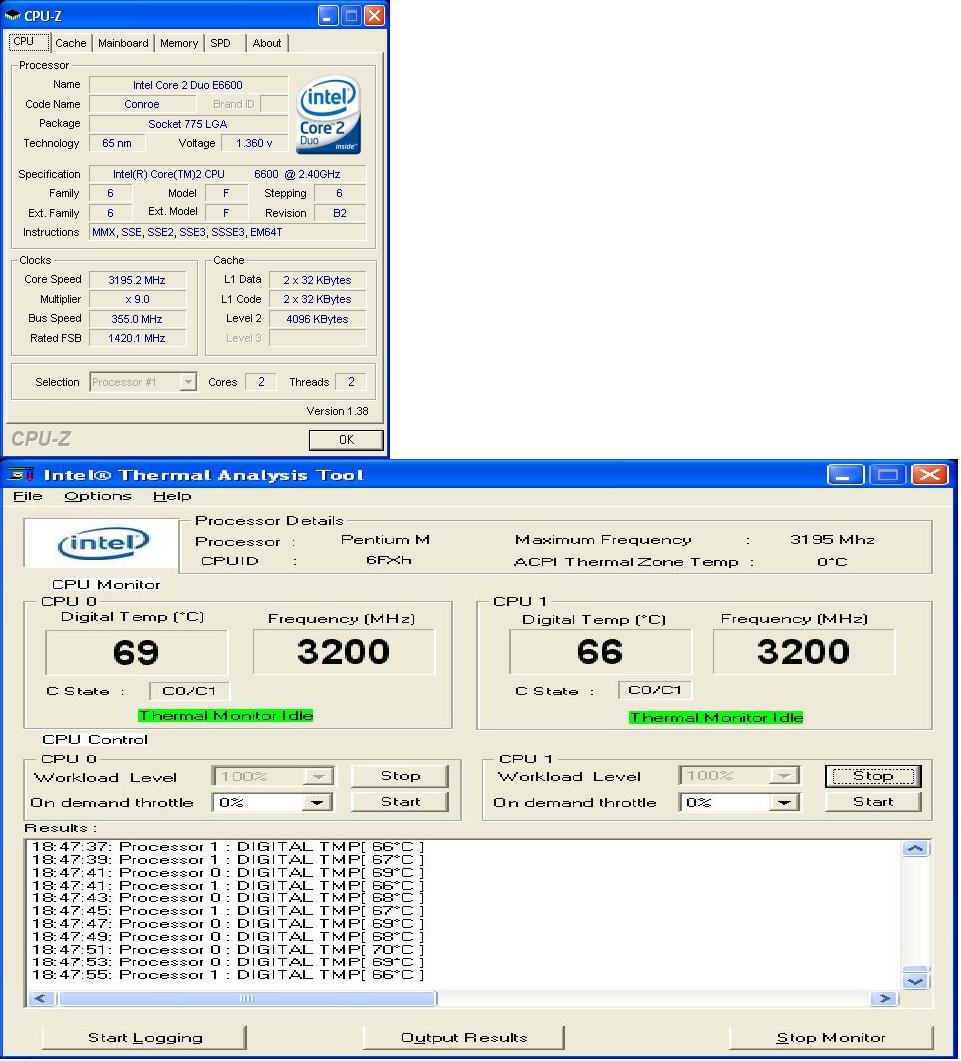Click results list scroll down arrow

(x=915, y=981)
